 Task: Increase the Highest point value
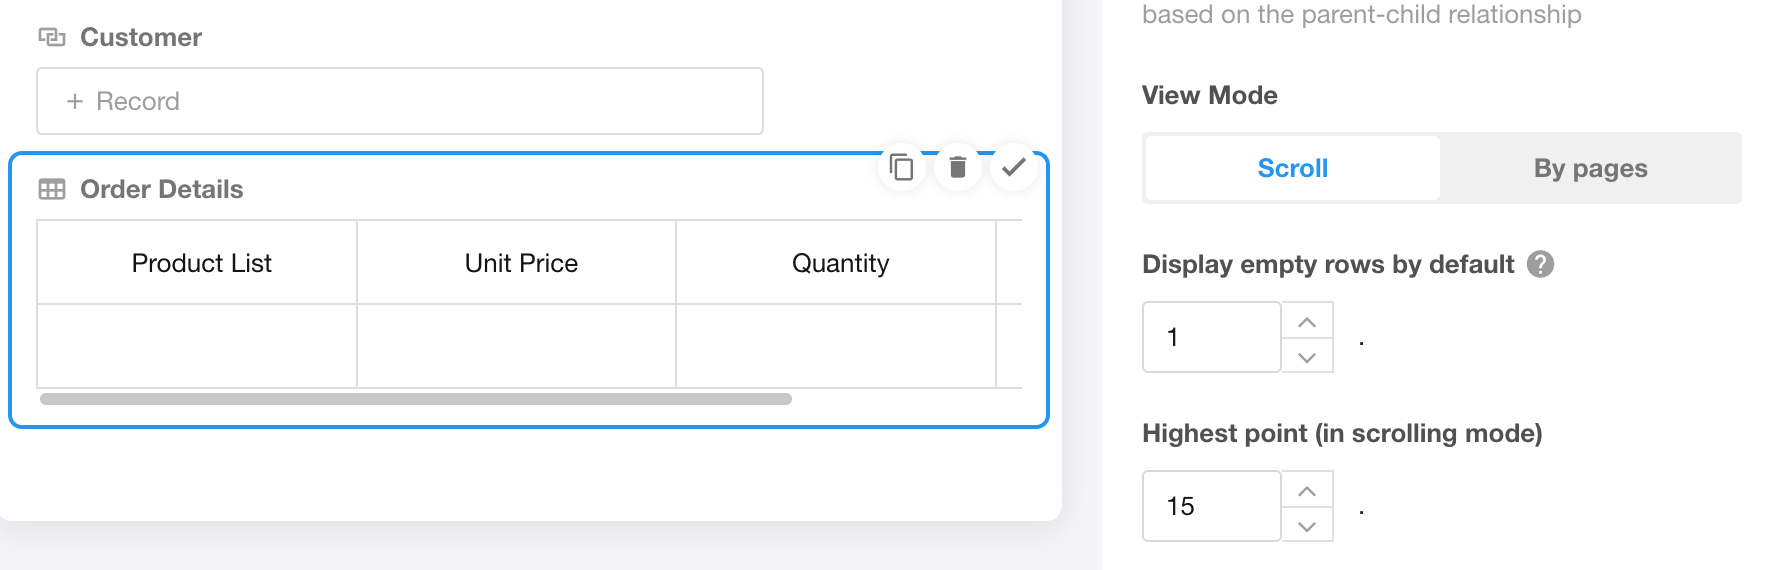pyautogui.click(x=1307, y=491)
